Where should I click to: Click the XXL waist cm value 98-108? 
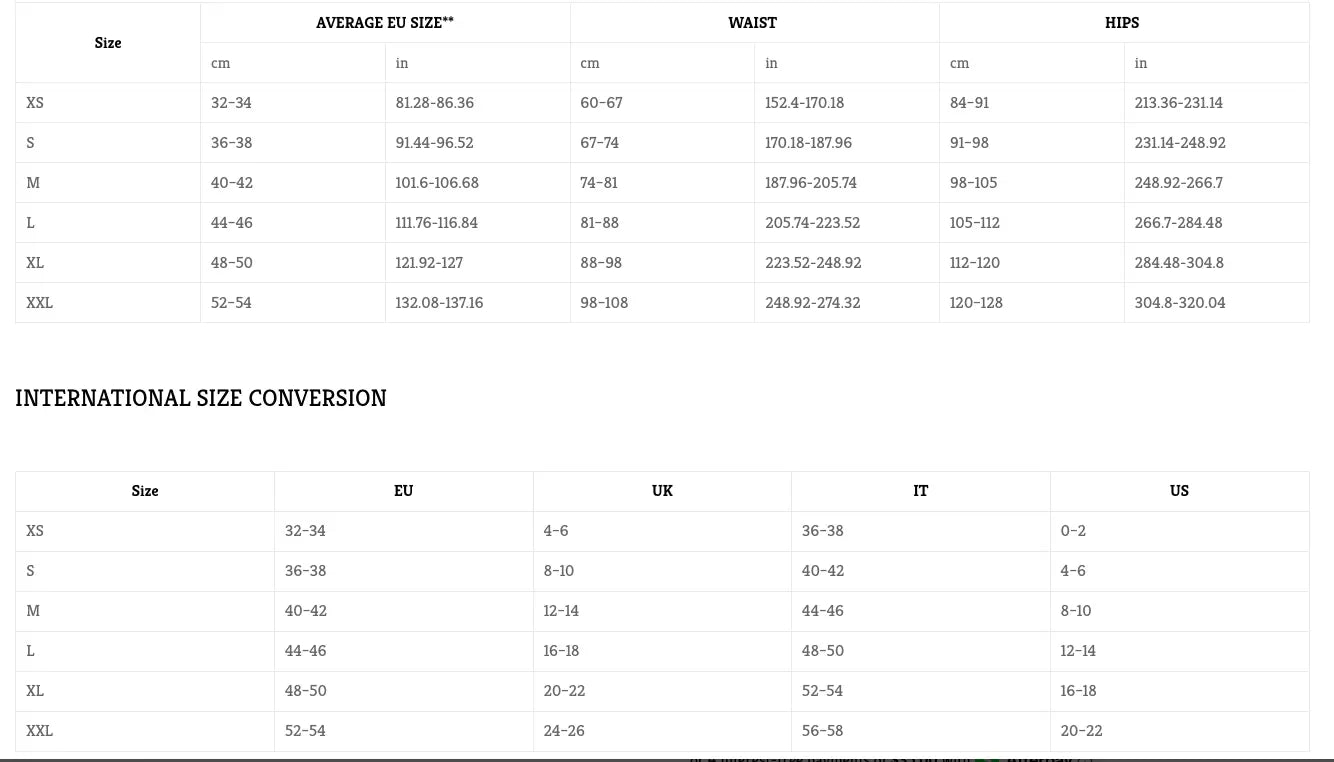pyautogui.click(x=604, y=303)
